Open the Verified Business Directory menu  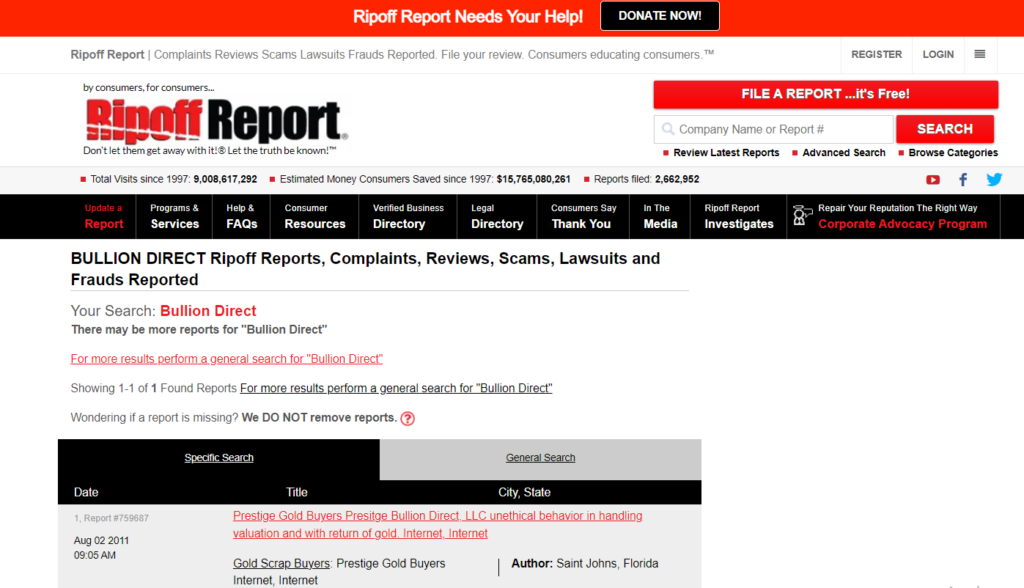(x=408, y=216)
